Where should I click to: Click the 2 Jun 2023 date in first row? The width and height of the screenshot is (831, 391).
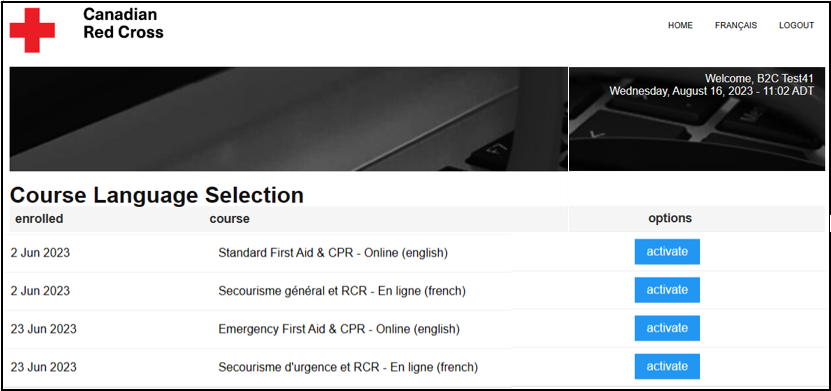click(x=40, y=253)
